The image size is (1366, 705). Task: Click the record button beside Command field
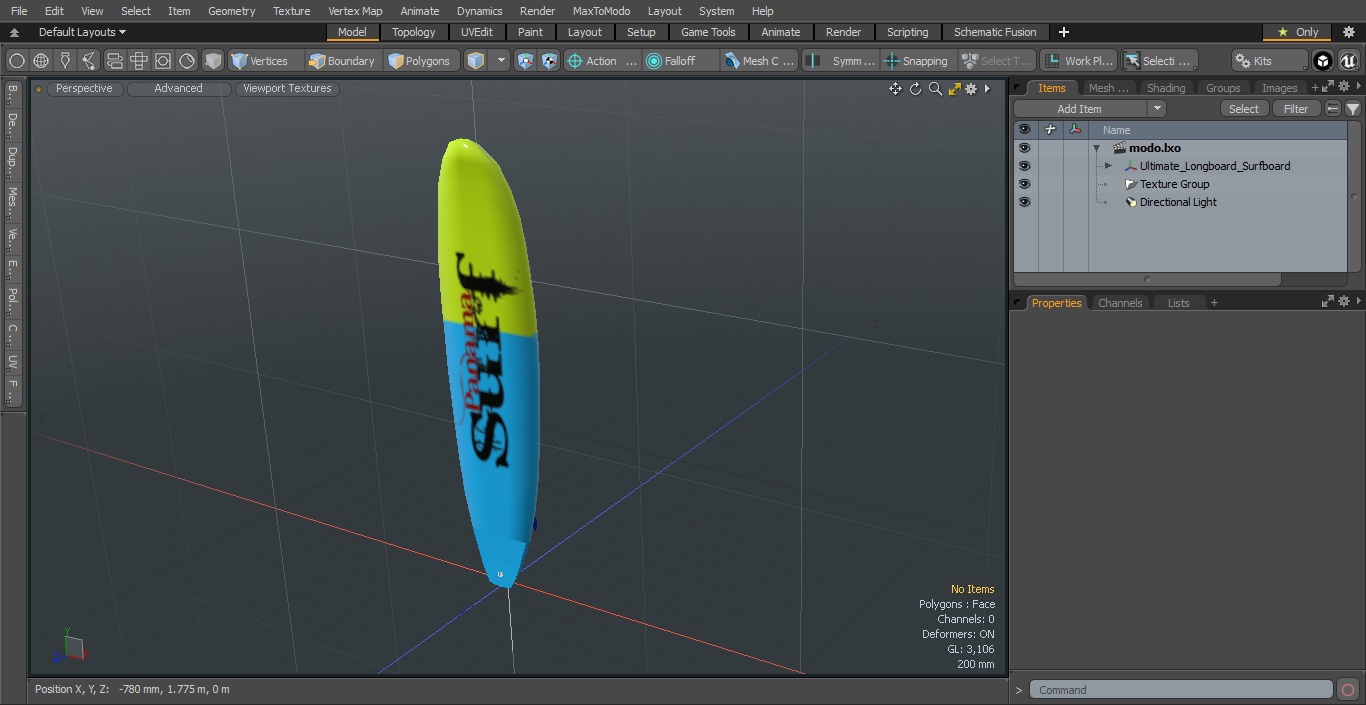(1348, 690)
